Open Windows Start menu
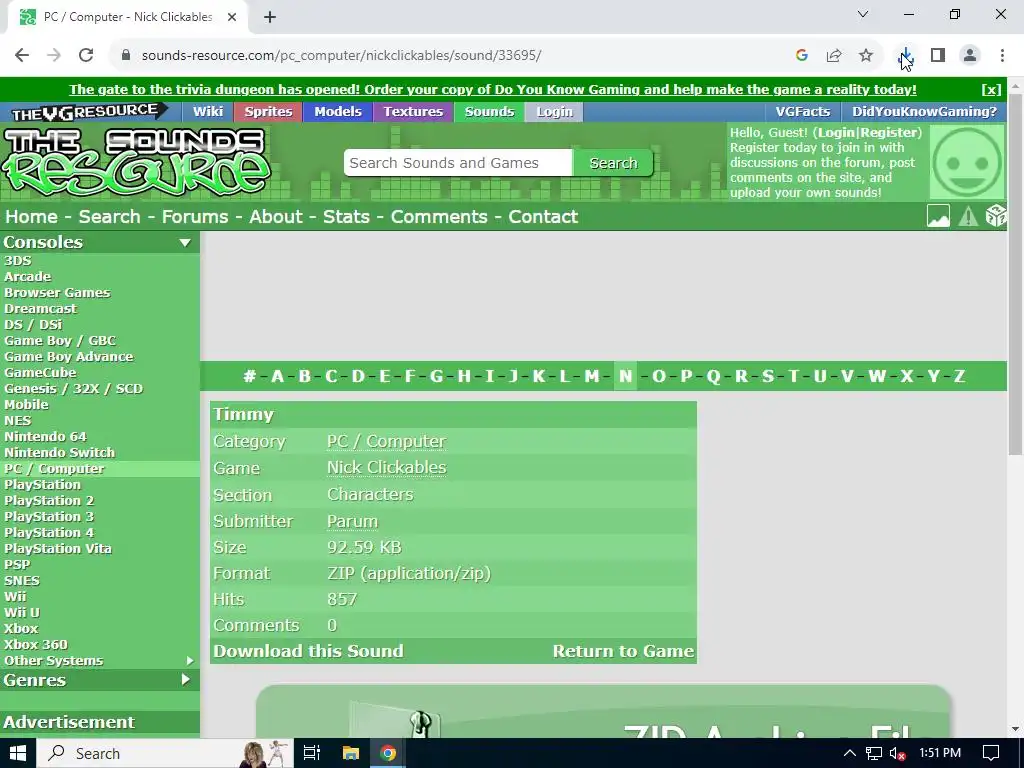Screen dimensions: 1024x768 (18, 754)
